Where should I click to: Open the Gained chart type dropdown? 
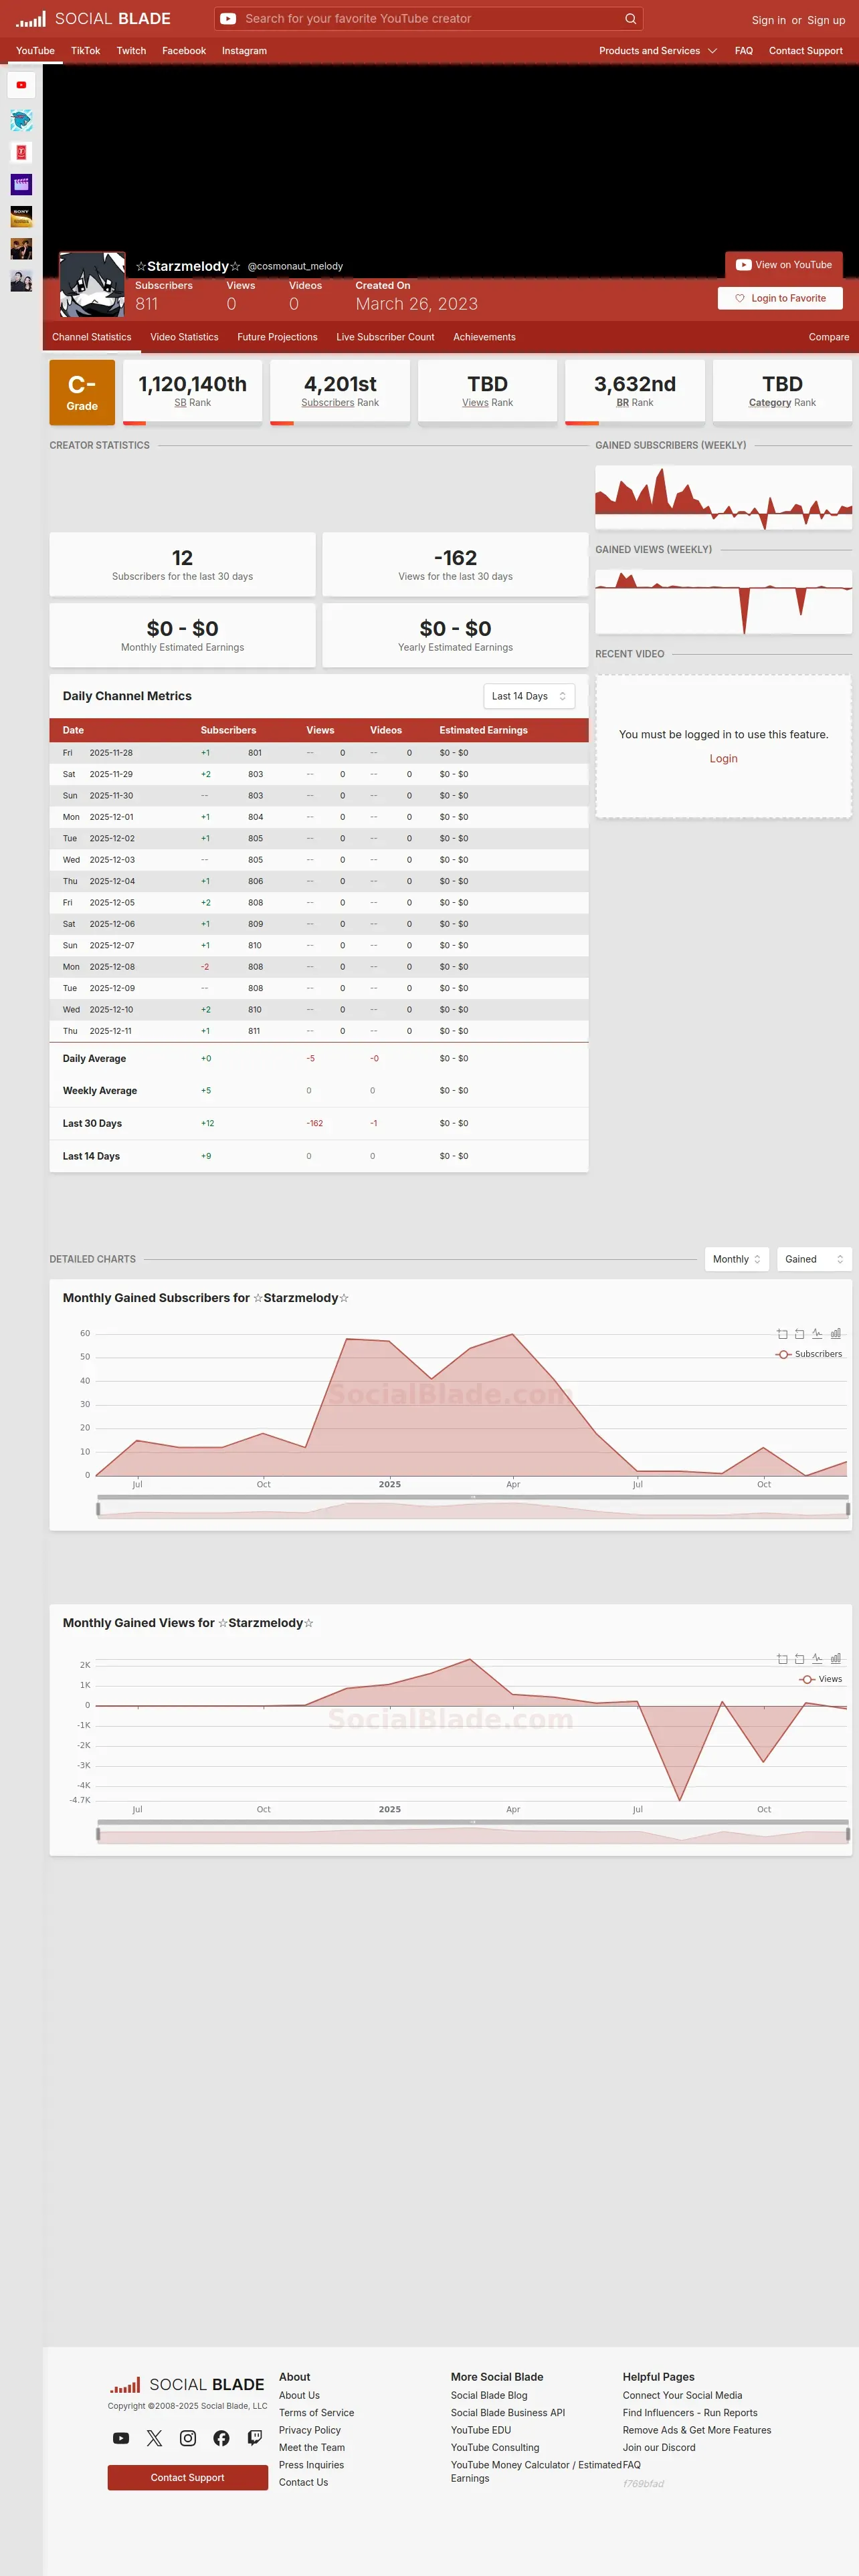click(814, 1259)
